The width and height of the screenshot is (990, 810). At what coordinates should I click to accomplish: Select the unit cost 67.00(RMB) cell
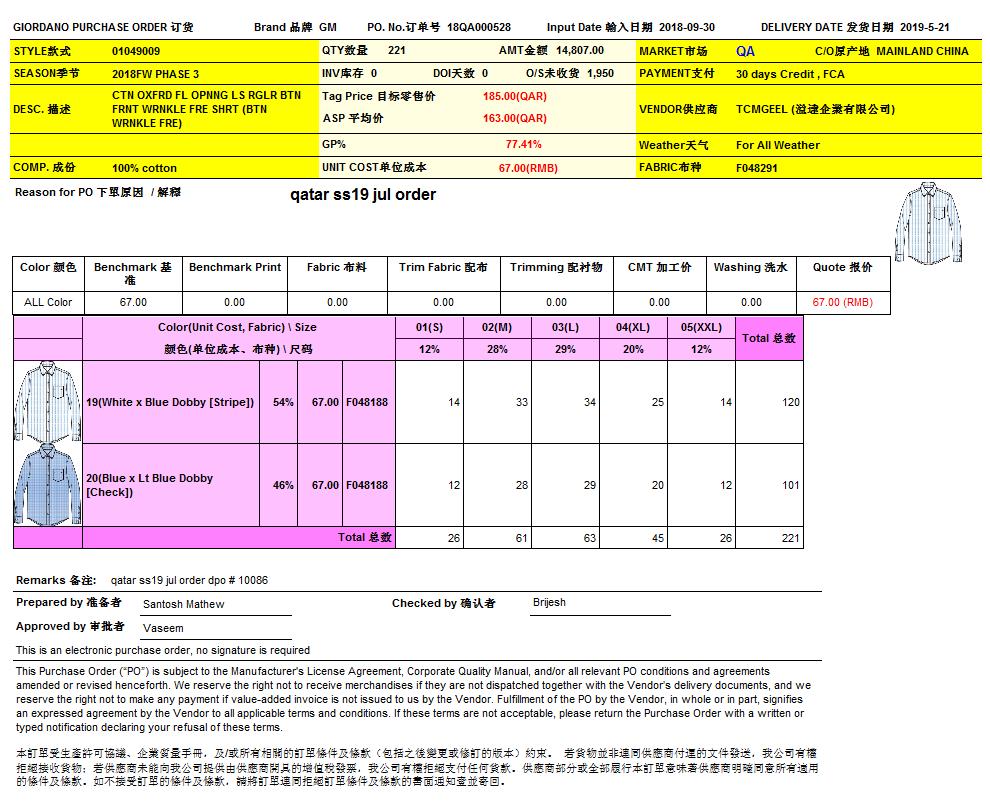tap(527, 168)
